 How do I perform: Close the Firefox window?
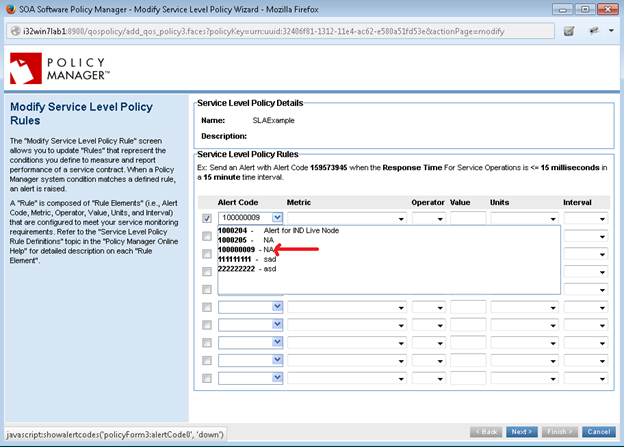tap(608, 9)
